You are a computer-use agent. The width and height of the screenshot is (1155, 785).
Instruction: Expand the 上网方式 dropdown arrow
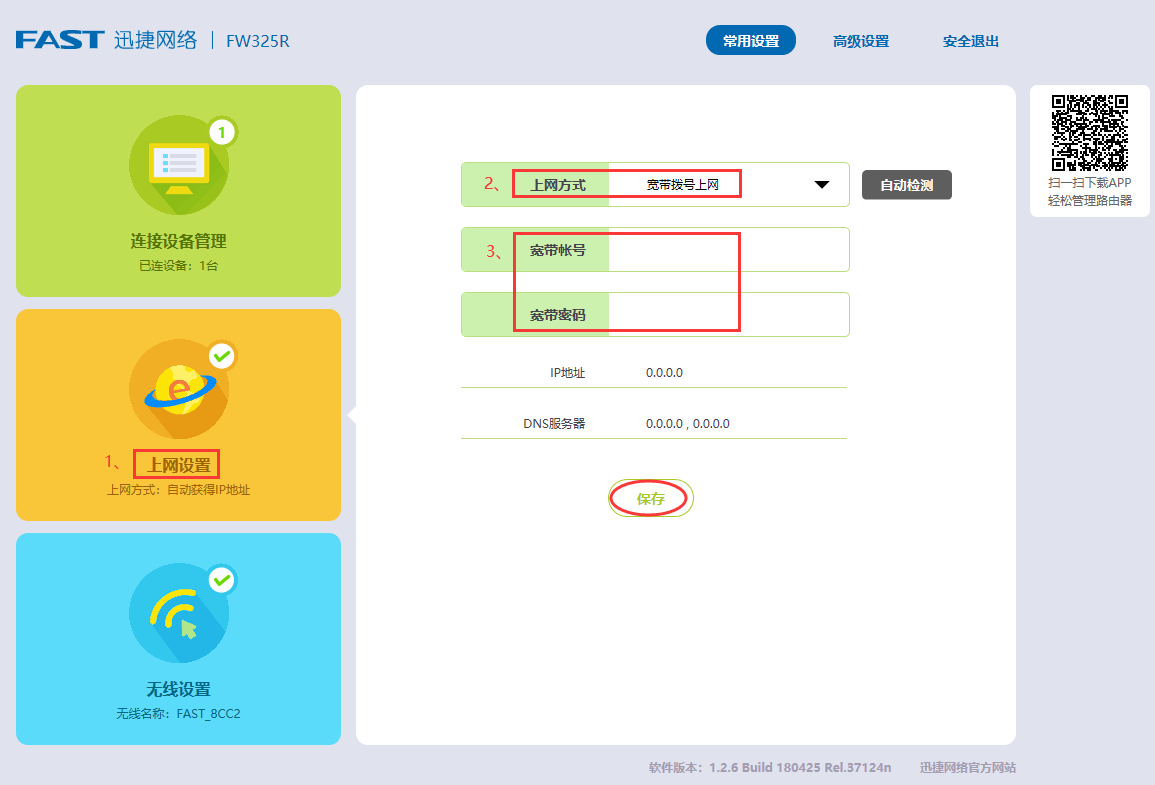point(822,185)
